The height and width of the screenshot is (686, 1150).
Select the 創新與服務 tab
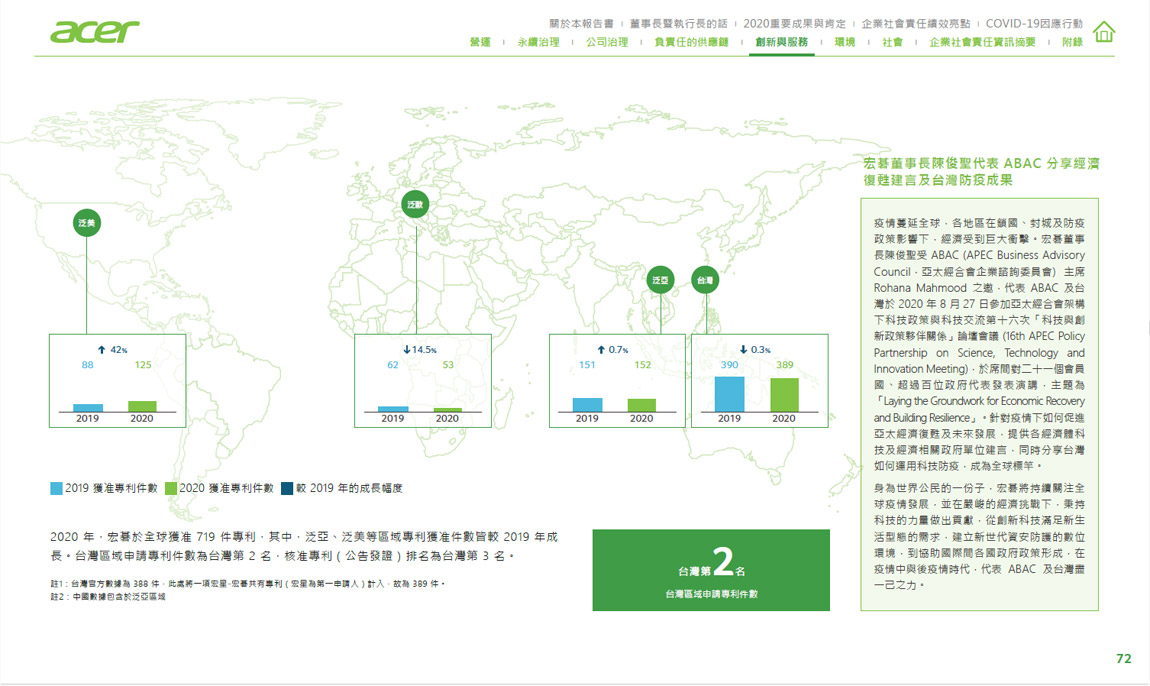point(782,43)
